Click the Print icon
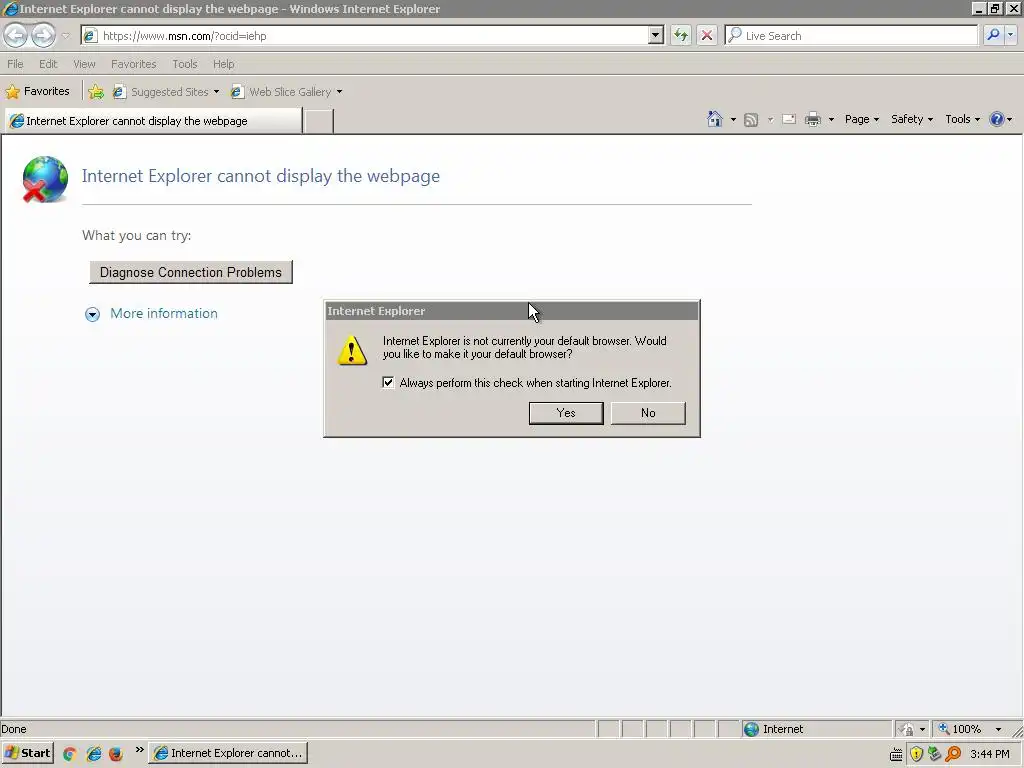The width and height of the screenshot is (1024, 768). [x=812, y=120]
